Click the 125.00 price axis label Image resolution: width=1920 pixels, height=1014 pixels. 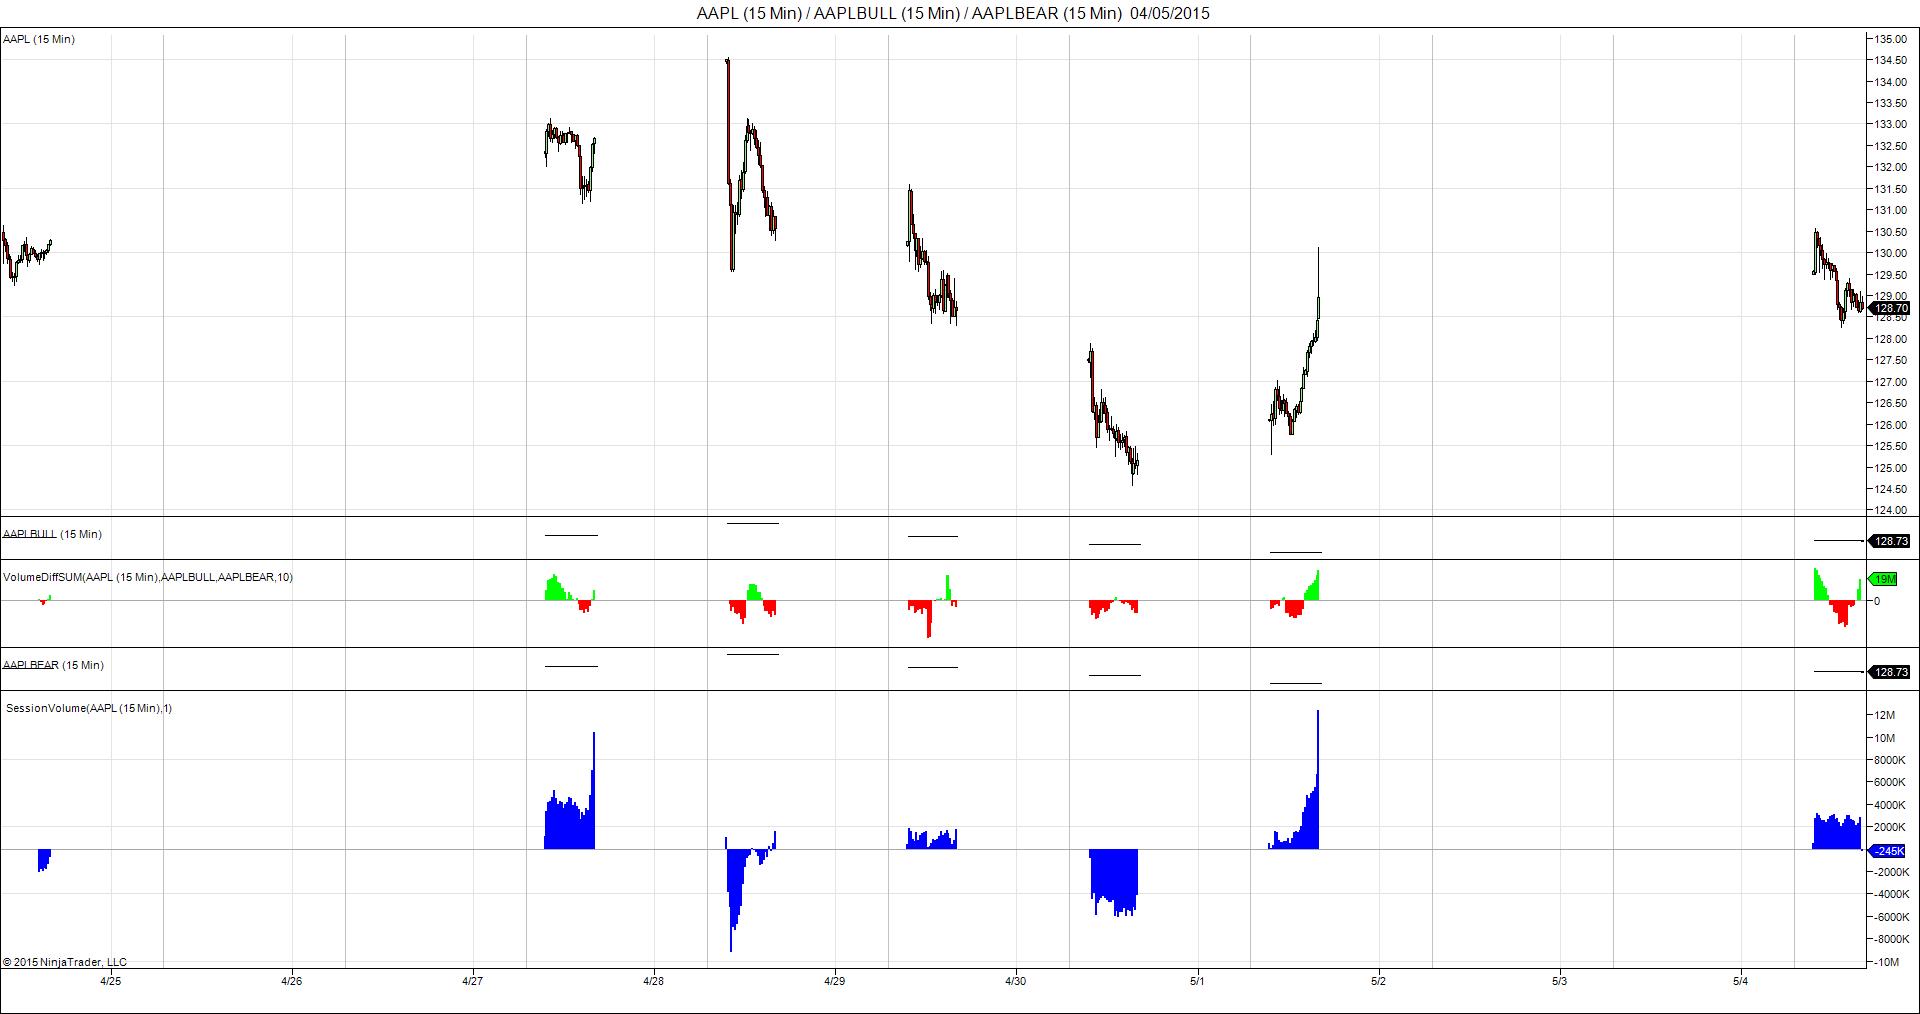(1890, 468)
